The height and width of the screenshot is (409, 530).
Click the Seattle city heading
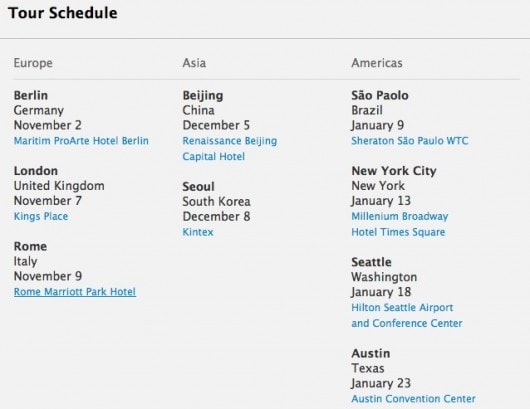371,262
